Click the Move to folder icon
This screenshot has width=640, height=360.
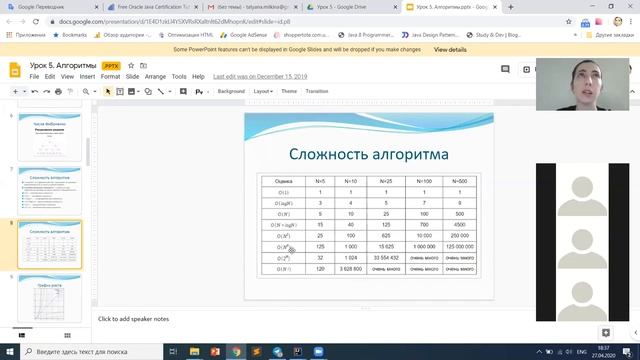point(143,66)
